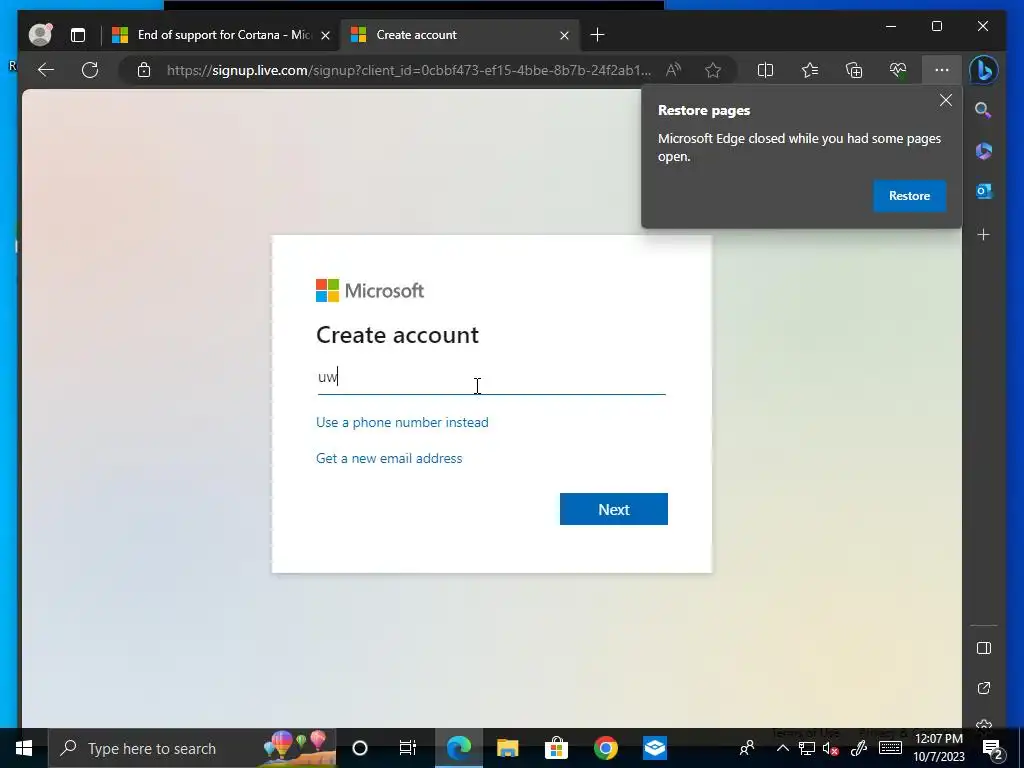Open link in new window sidebar icon
1024x768 pixels.
click(x=984, y=688)
